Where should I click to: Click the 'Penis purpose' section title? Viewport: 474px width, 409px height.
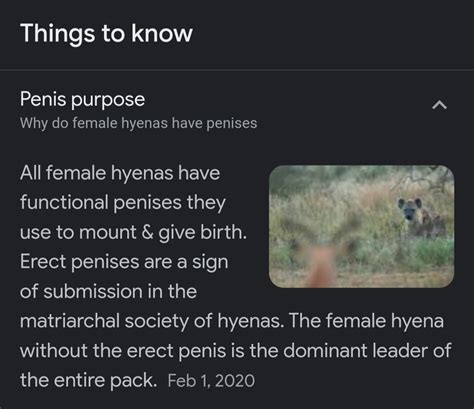[82, 99]
